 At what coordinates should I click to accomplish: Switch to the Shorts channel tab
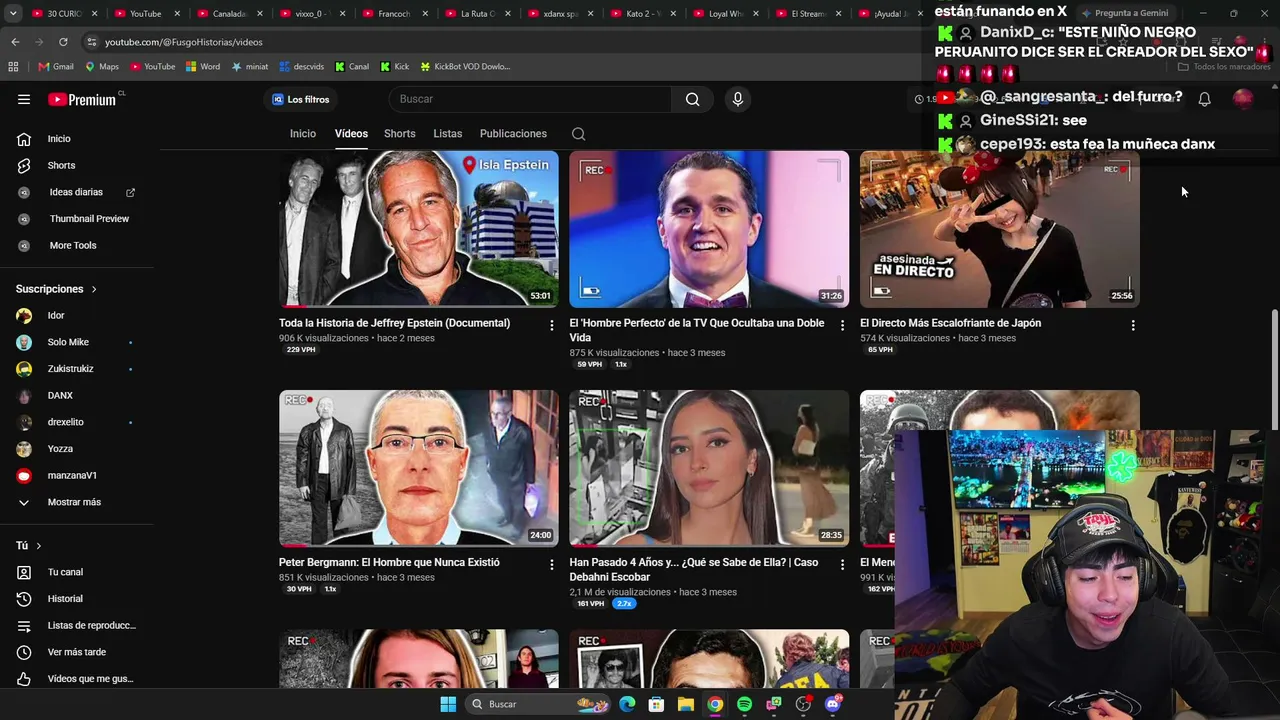[x=400, y=134]
